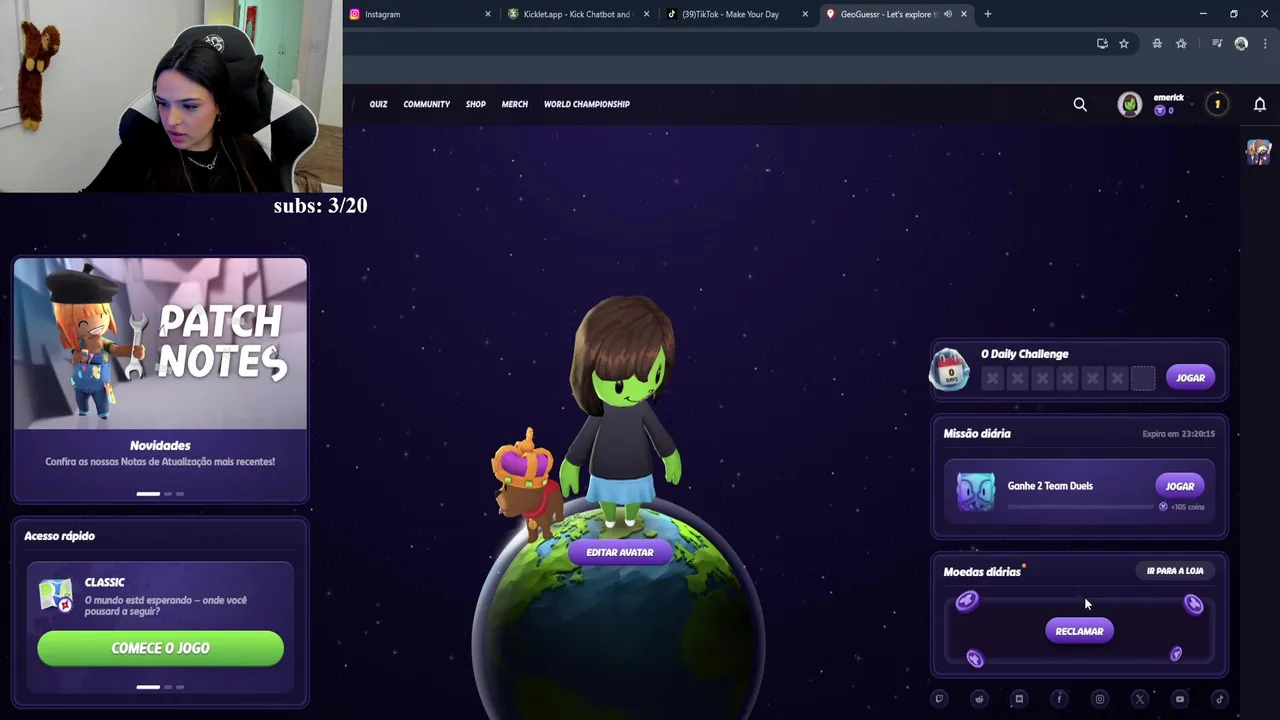
Task: Click the Daily Challenge calendar icon
Action: click(950, 369)
